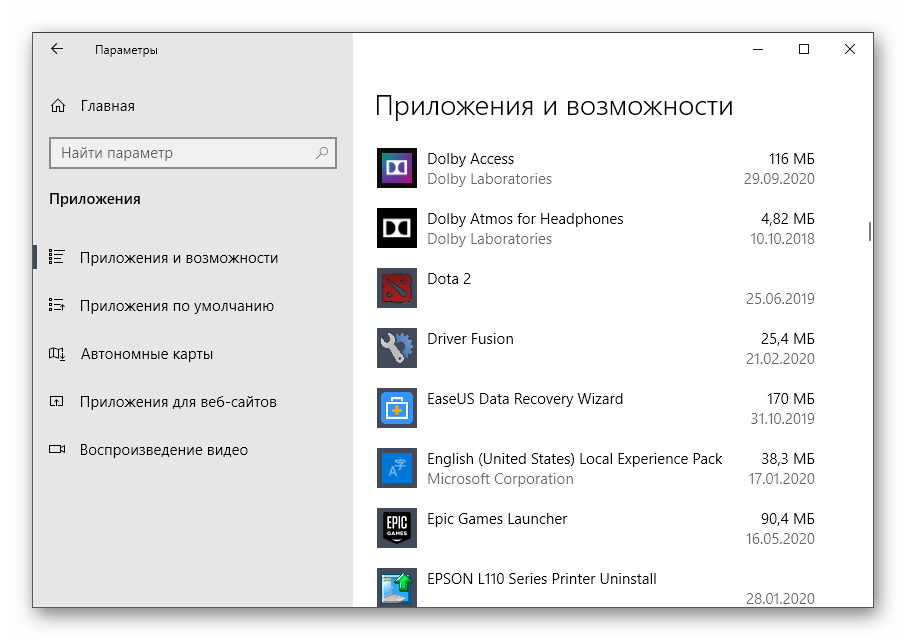Go to Главная home page
Viewport: 906px width, 640px height.
[107, 106]
